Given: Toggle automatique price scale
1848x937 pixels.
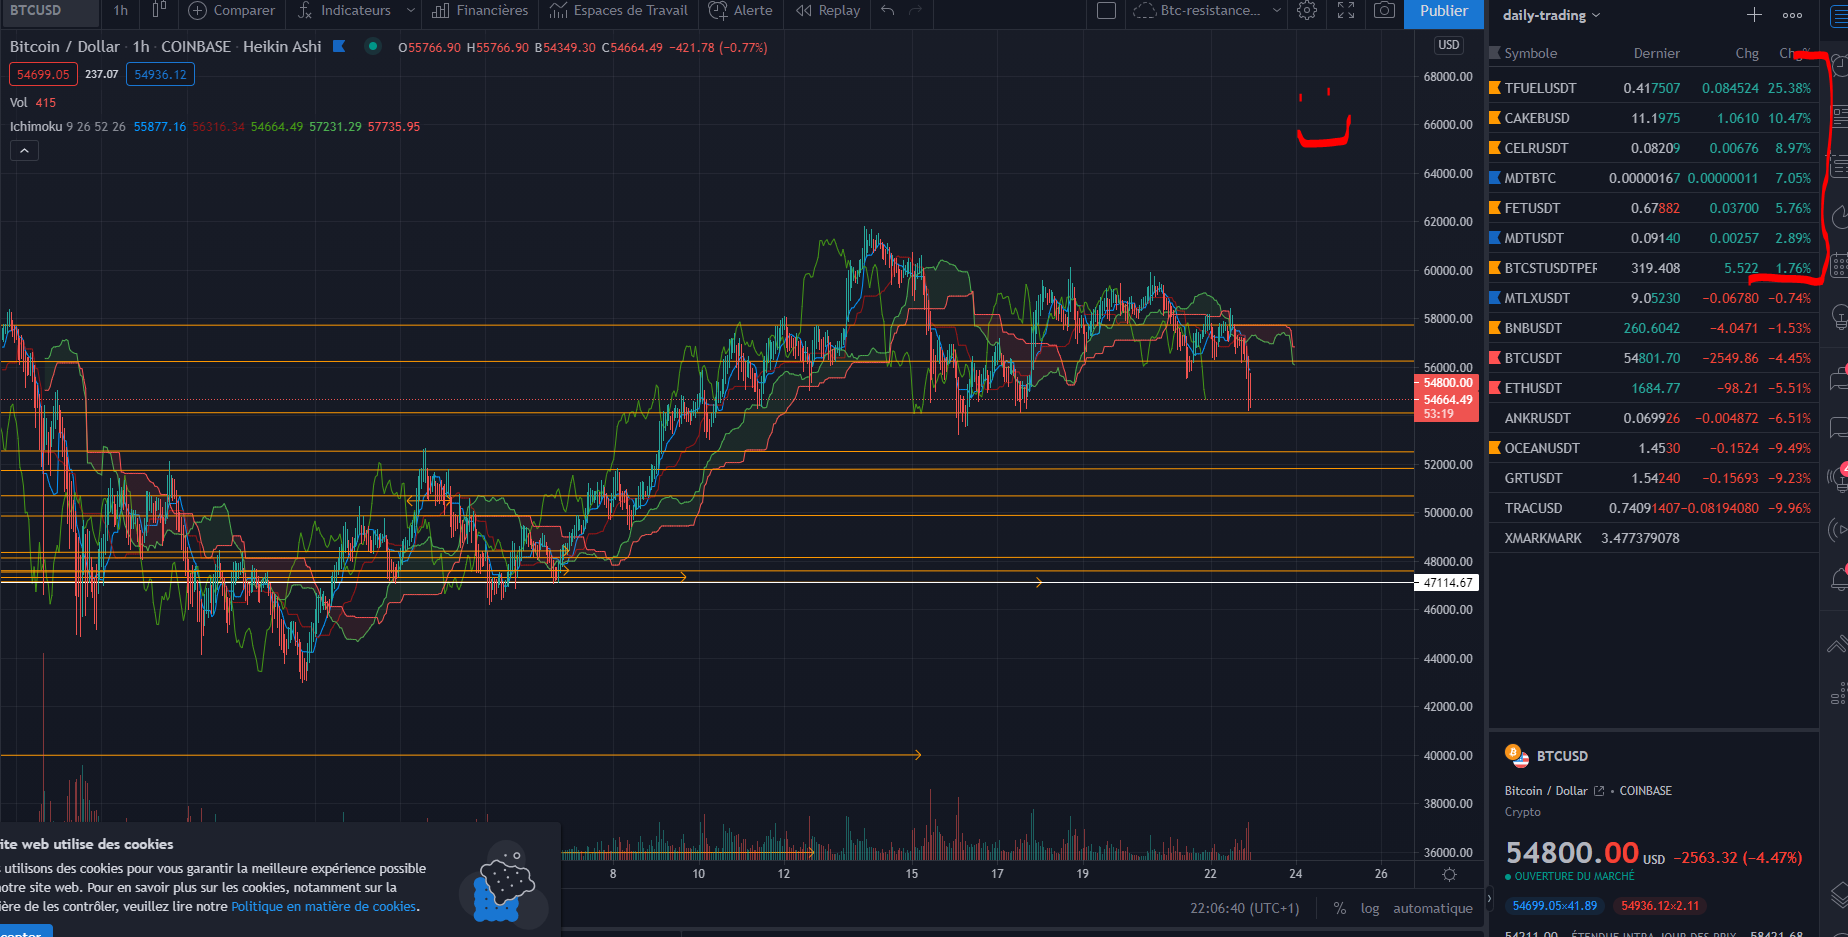Looking at the screenshot, I should coord(1433,908).
